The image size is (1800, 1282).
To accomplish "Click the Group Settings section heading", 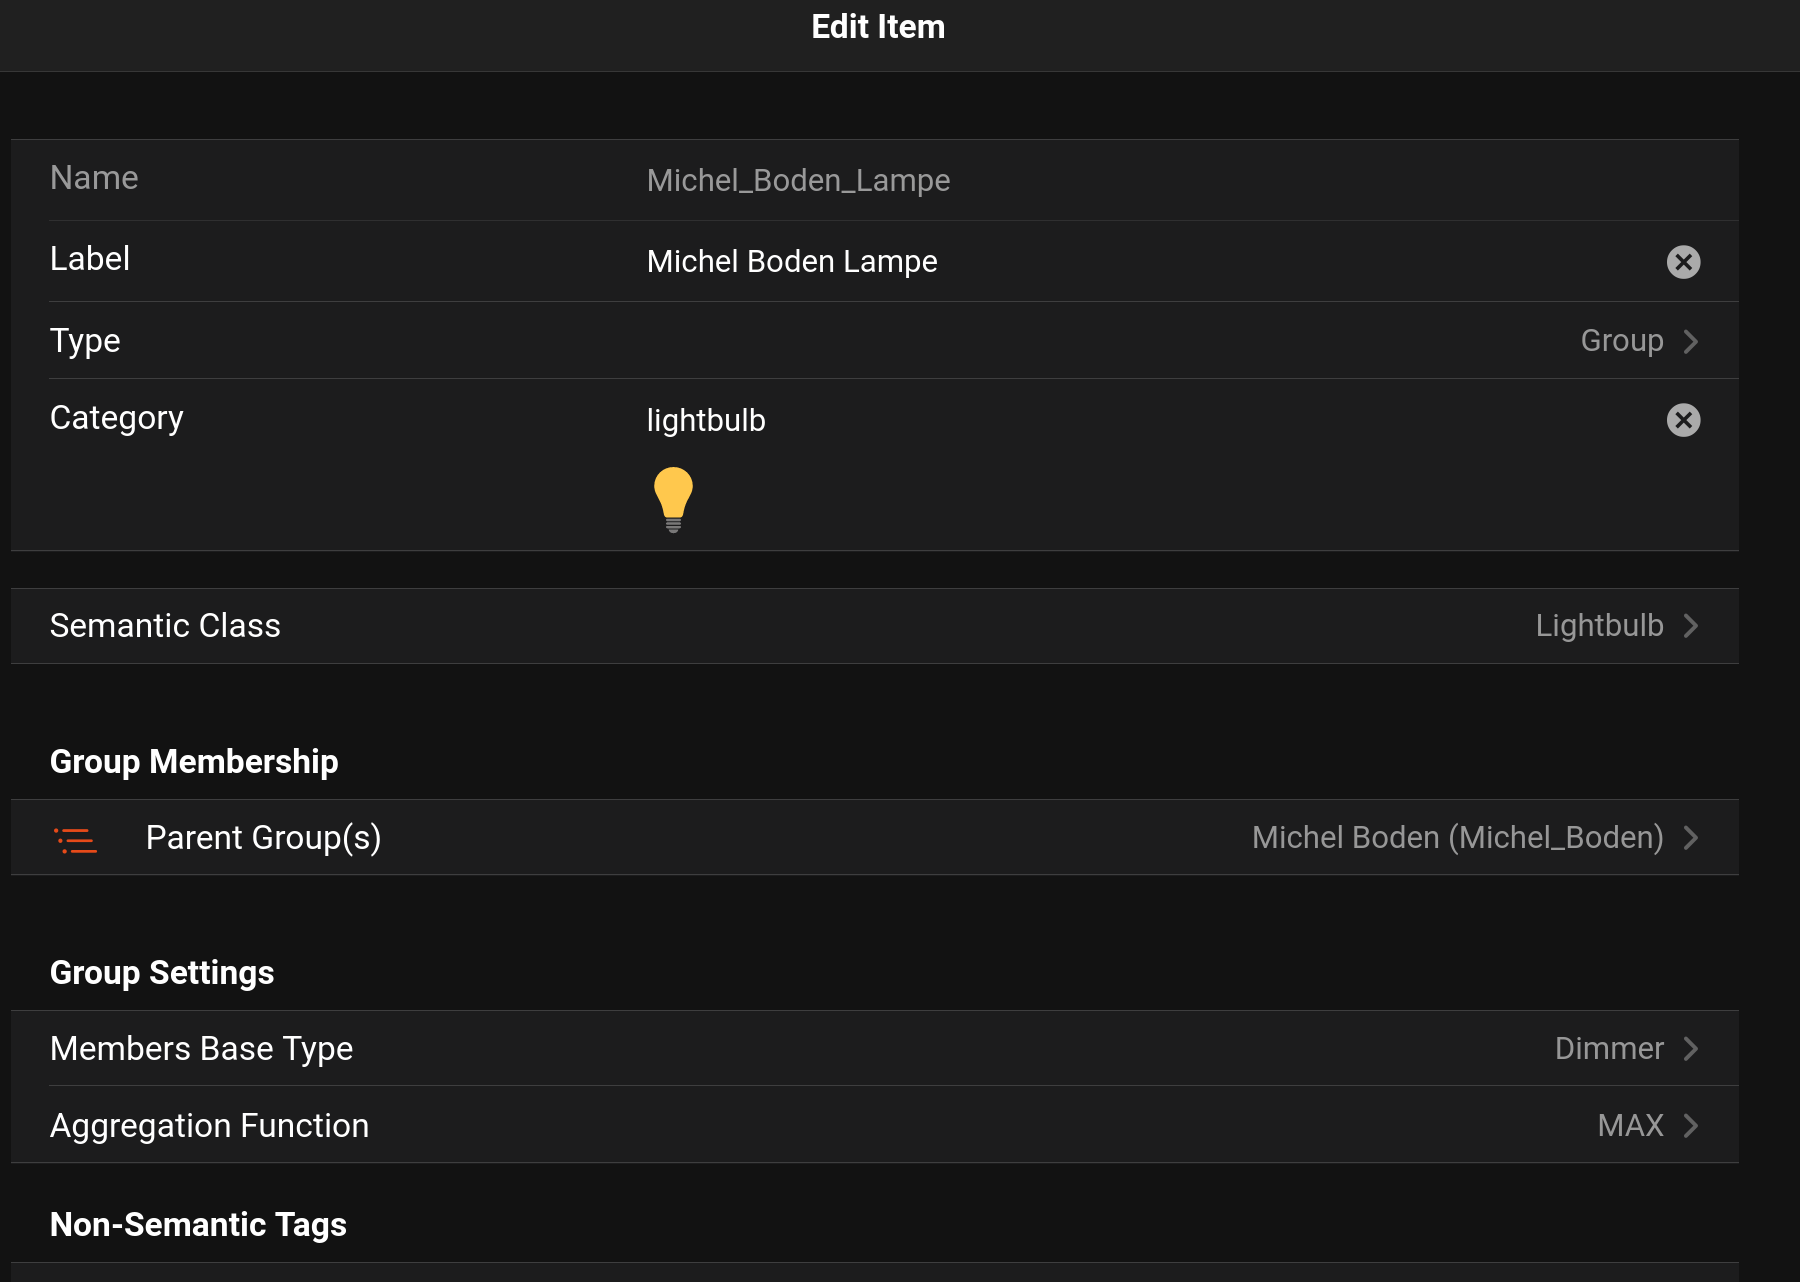I will (162, 973).
